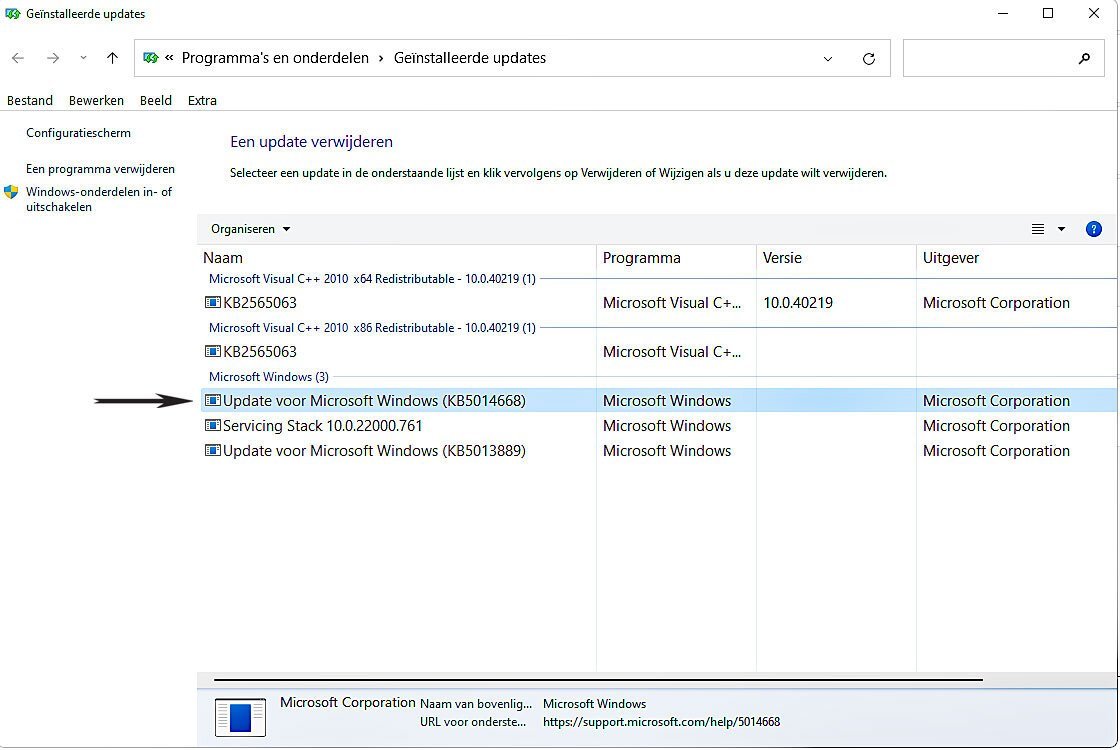The image size is (1120, 750).
Task: Open the Extra menu
Action: point(202,101)
